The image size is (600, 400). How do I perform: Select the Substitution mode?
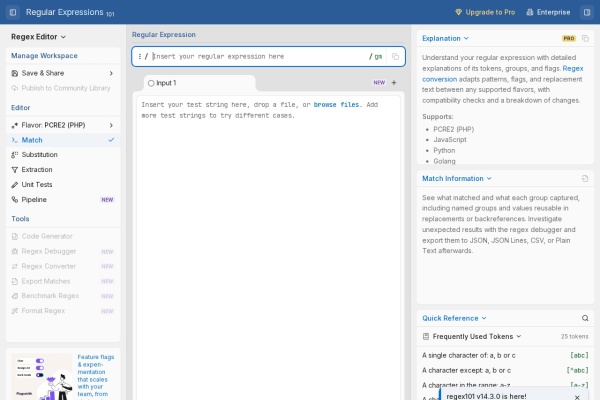63,155
